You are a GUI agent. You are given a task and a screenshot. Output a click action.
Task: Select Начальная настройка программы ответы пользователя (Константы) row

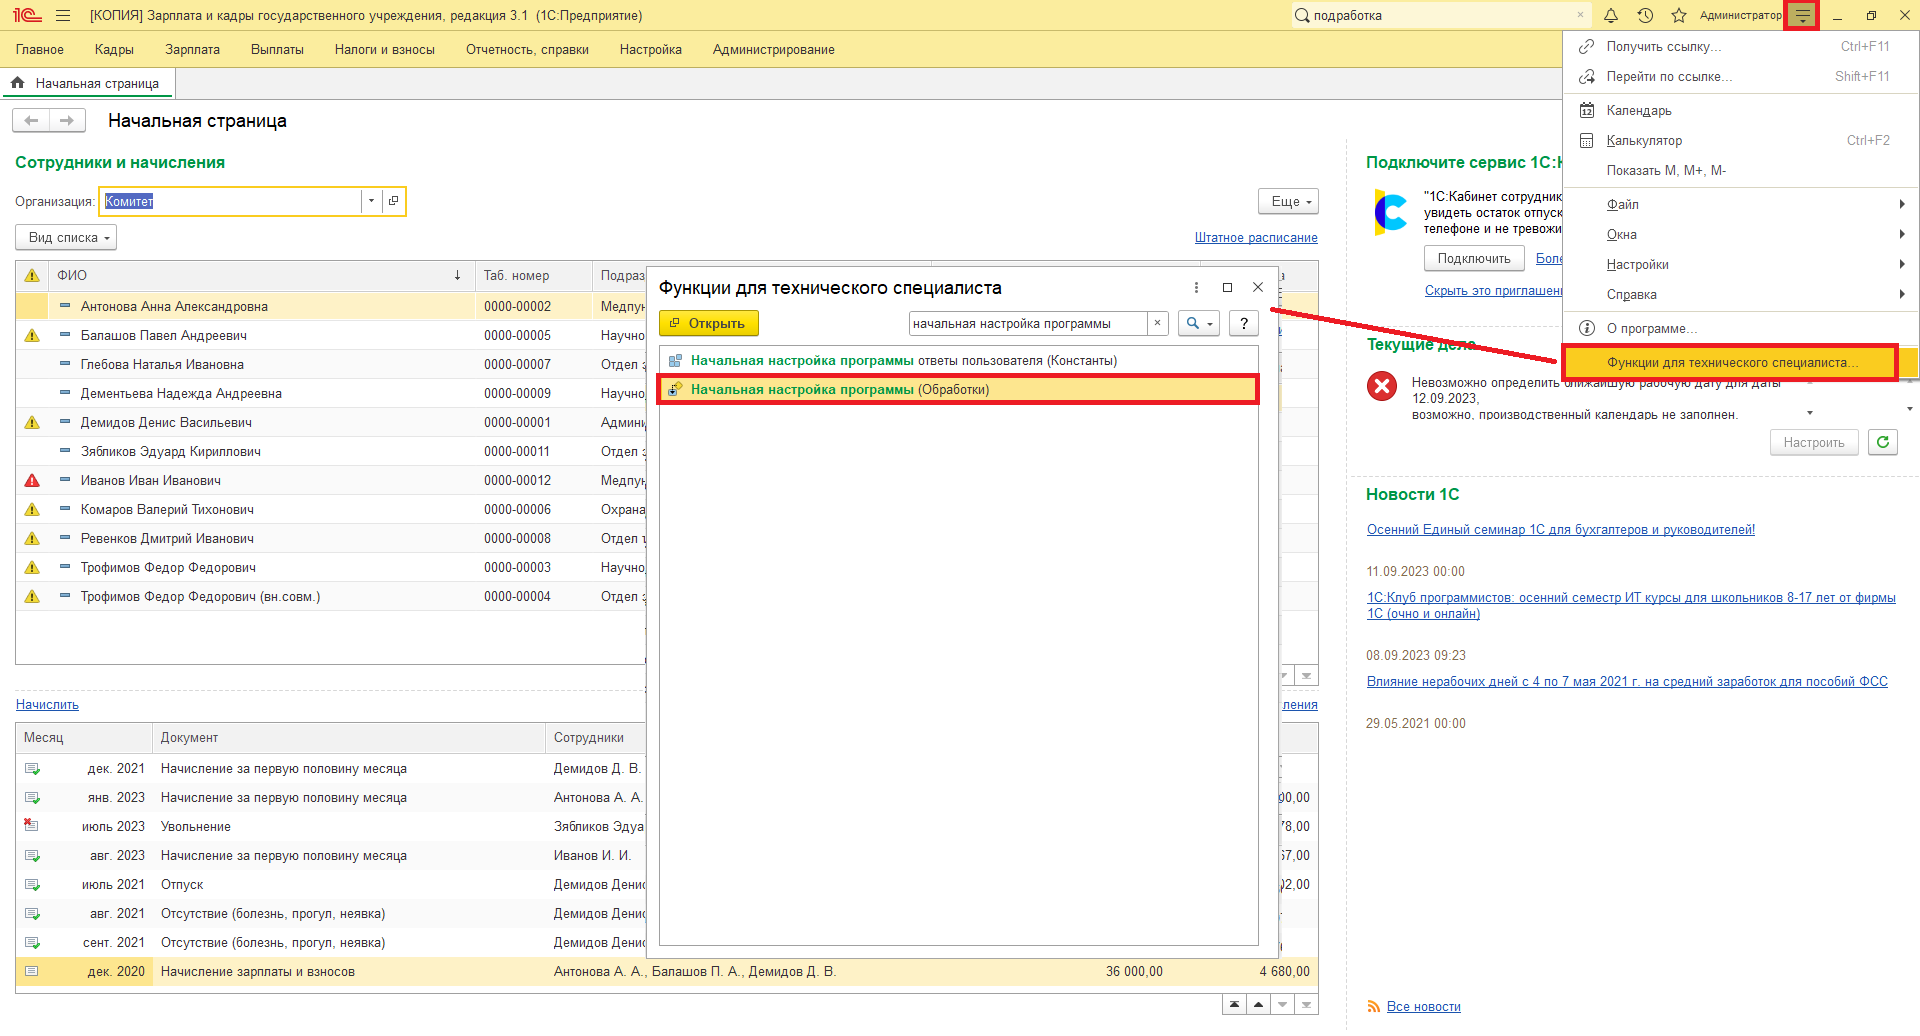[x=958, y=360]
